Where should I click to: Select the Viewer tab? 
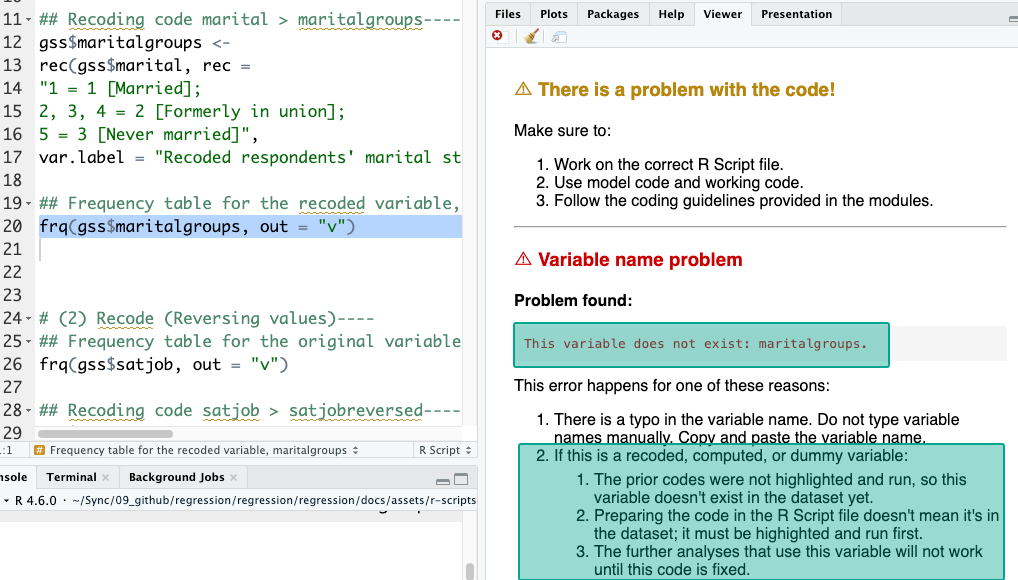[723, 14]
